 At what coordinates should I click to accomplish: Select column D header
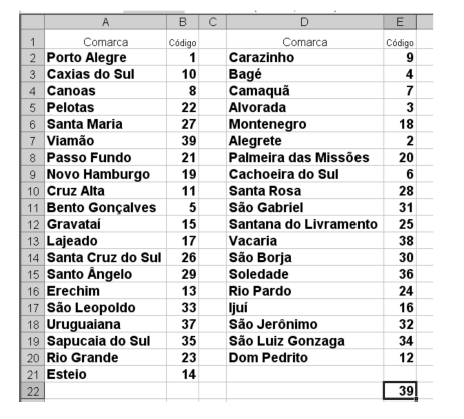305,22
